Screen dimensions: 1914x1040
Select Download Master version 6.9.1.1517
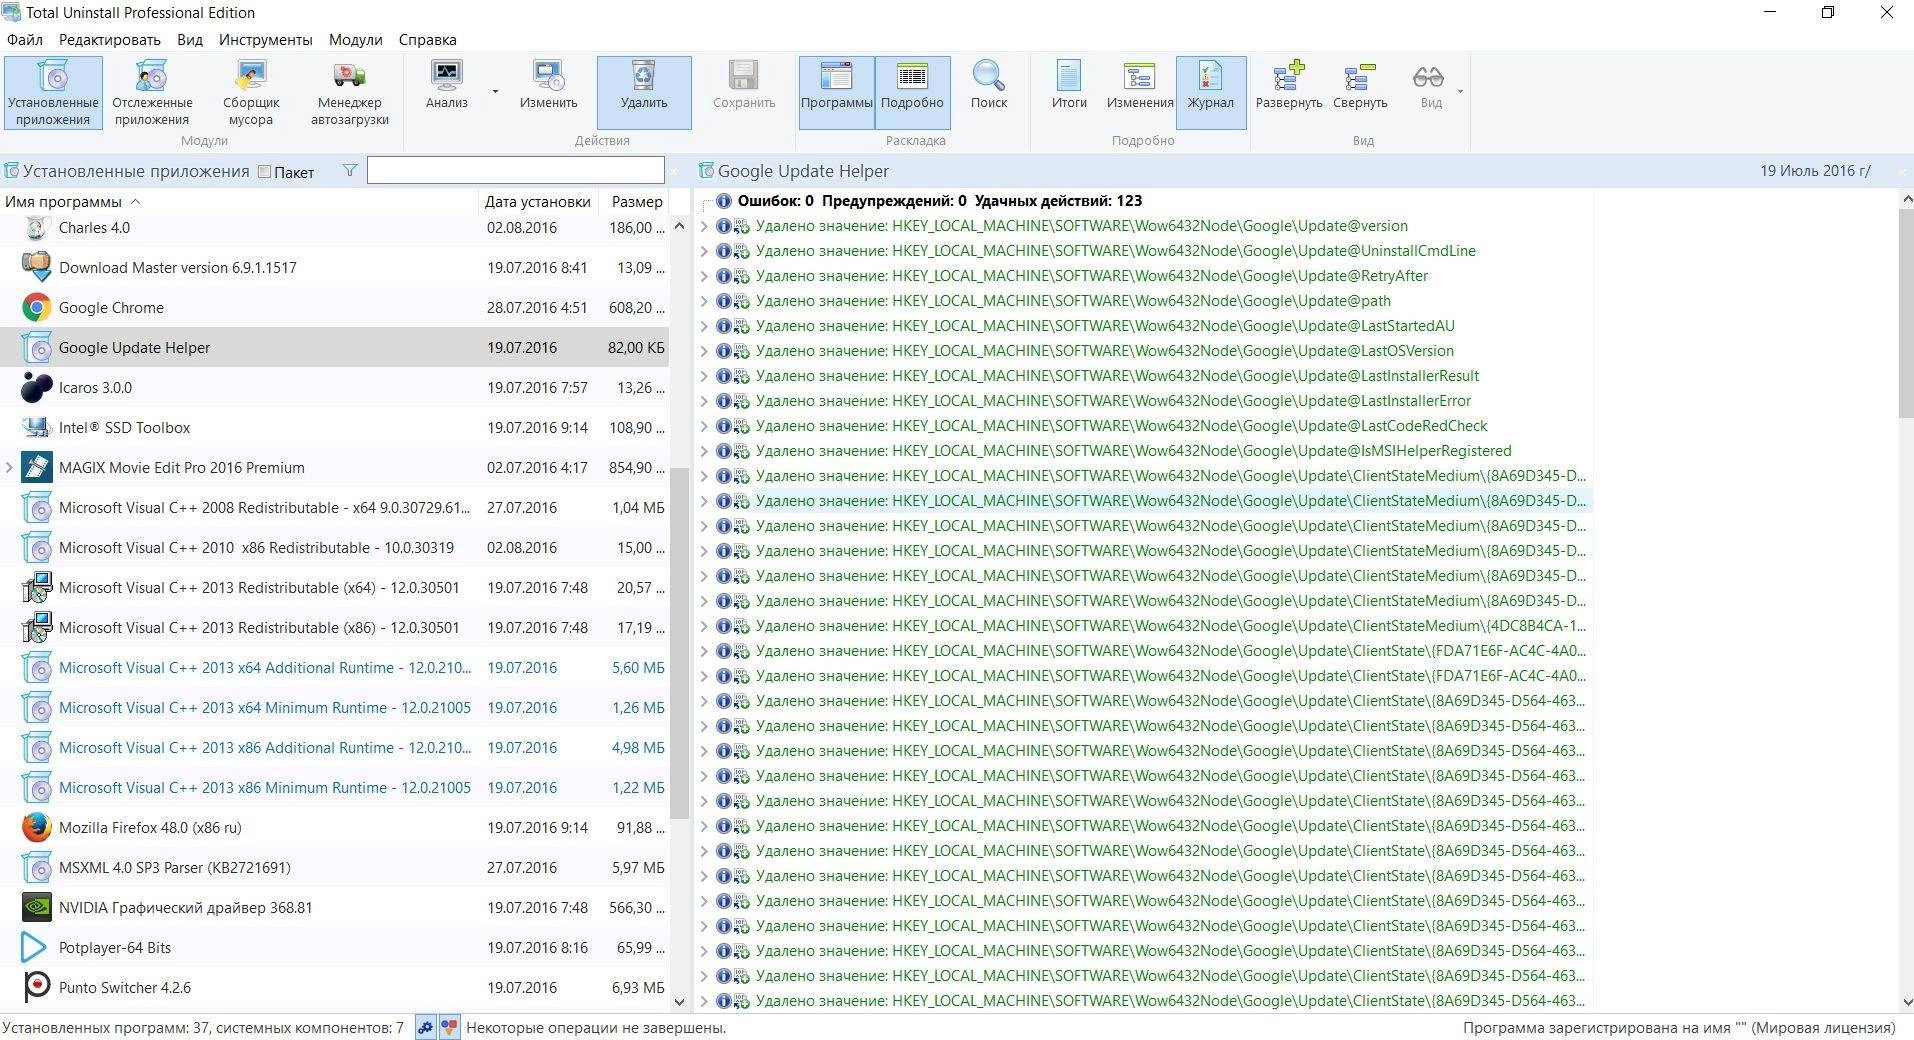(x=334, y=267)
